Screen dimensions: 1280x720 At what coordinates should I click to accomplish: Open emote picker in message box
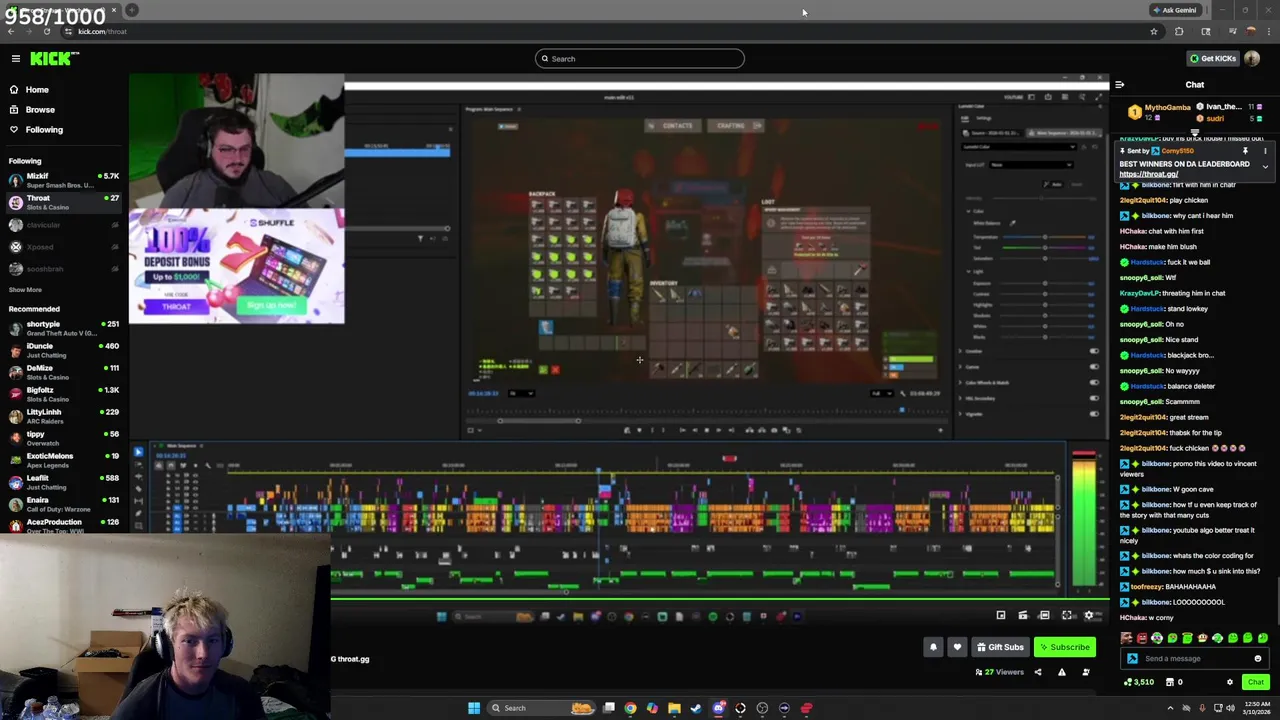1258,659
